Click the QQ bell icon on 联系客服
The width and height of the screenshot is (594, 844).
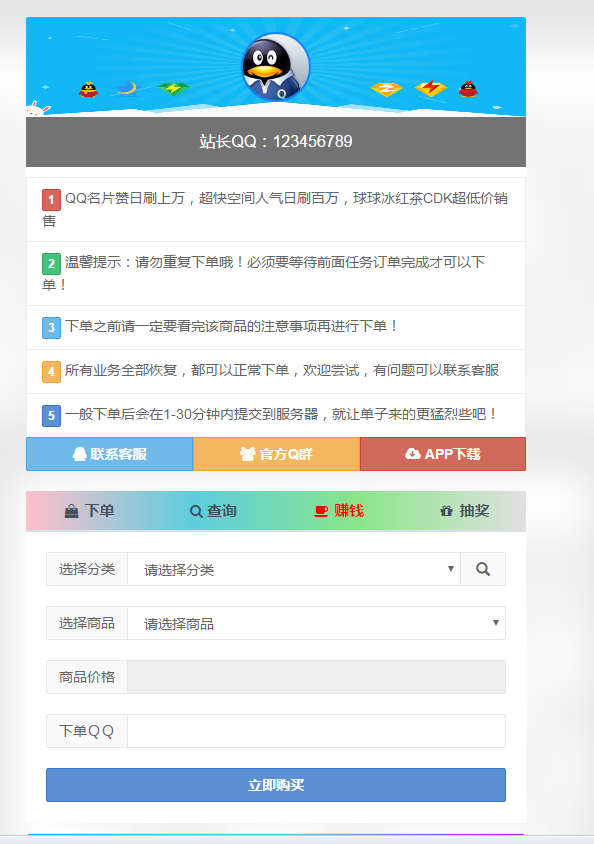(x=79, y=454)
